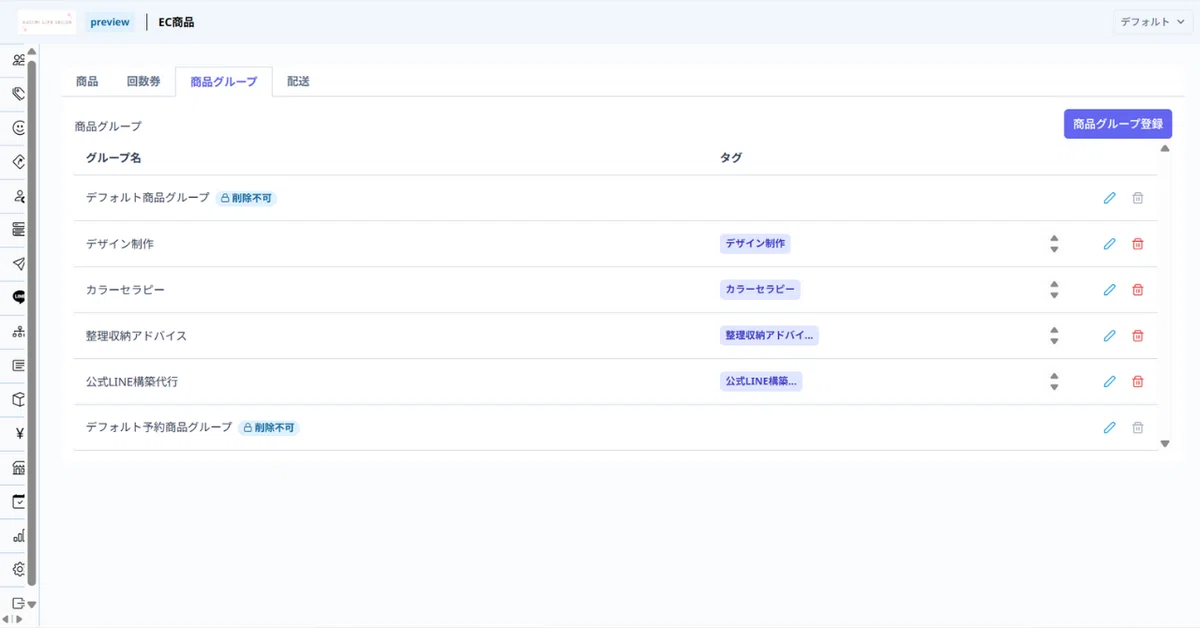Edit デフォルト予約商品グループ with pencil icon
The width and height of the screenshot is (1200, 628).
(x=1109, y=427)
